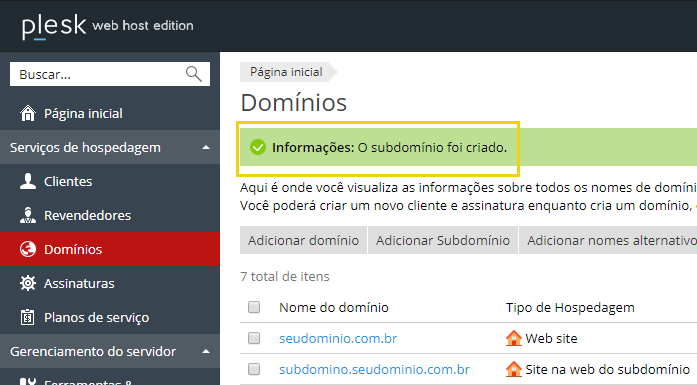The image size is (697, 385).
Task: Click the Revendedores reseller icon
Action: coord(28,215)
